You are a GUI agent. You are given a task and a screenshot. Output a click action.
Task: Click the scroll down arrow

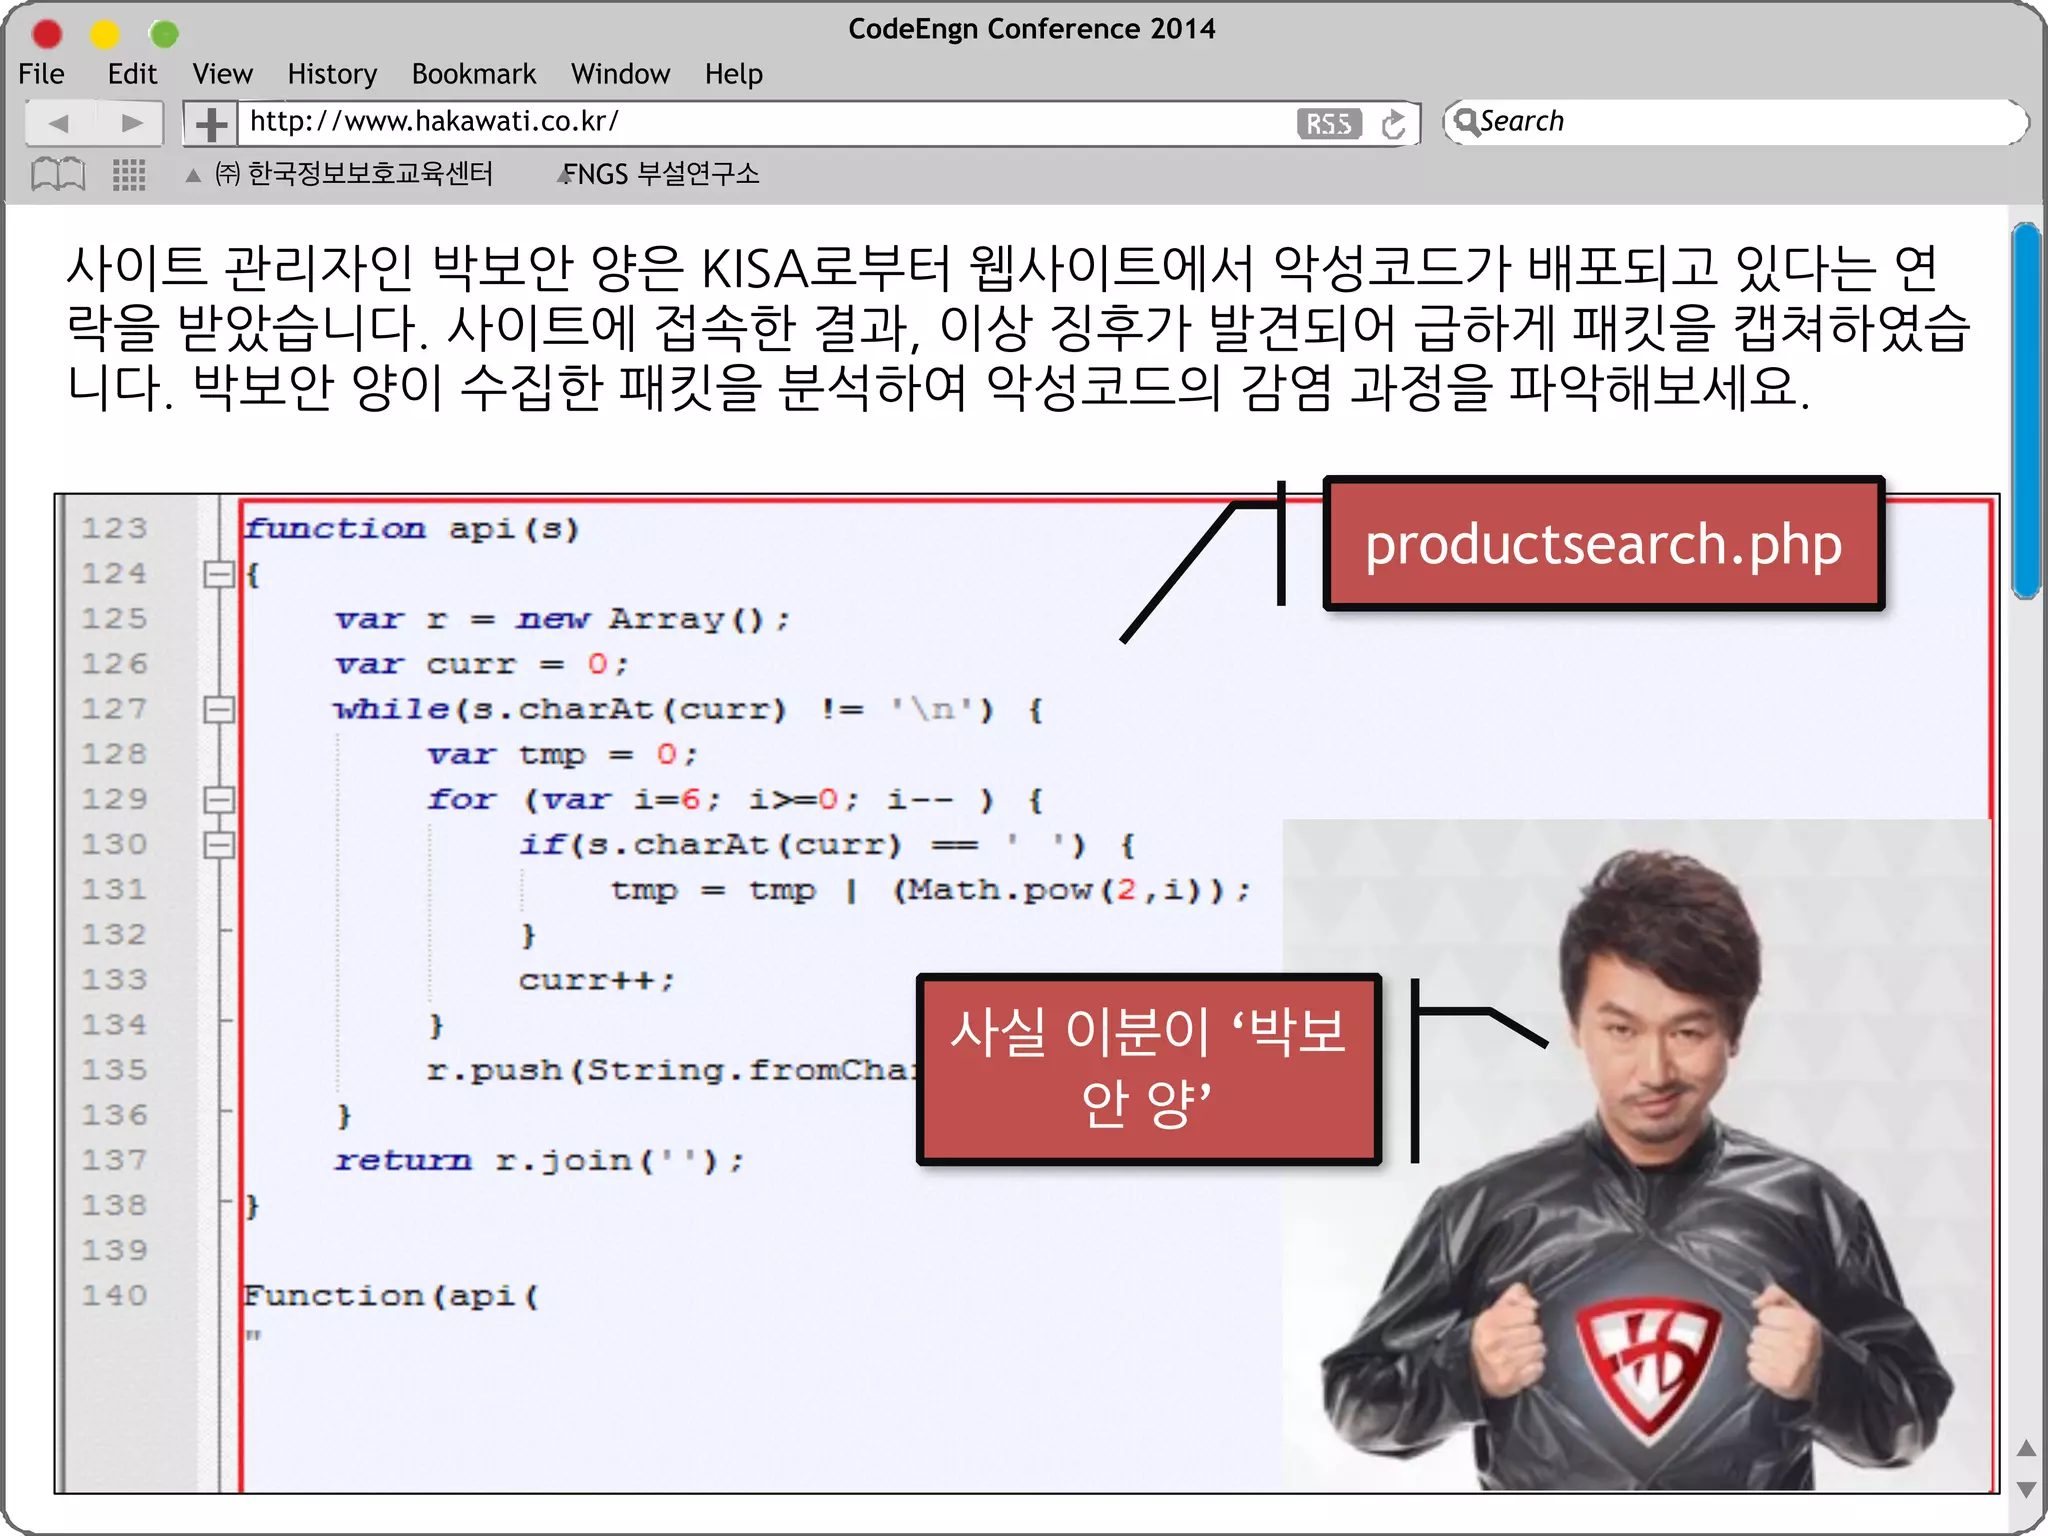[x=2026, y=1489]
